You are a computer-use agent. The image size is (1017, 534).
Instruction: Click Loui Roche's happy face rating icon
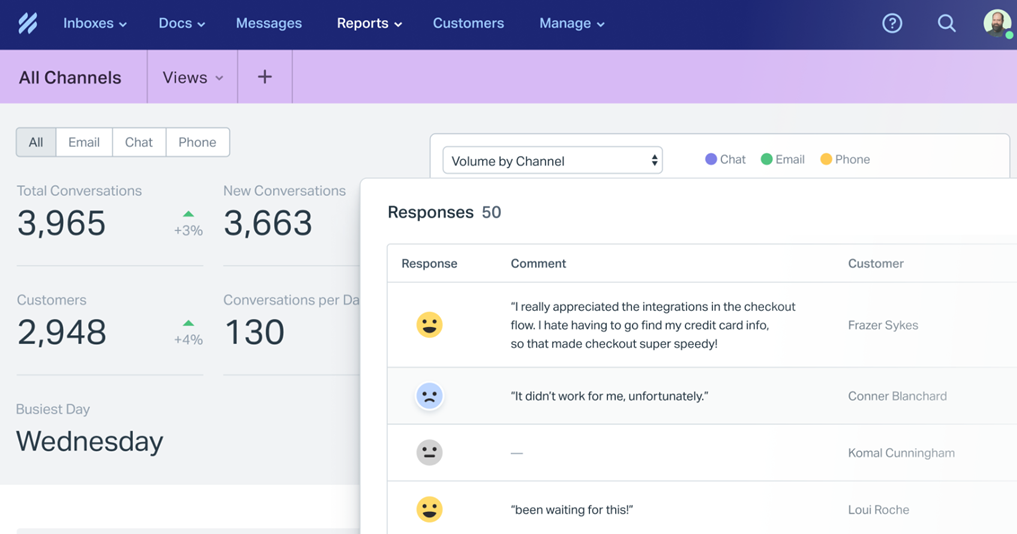point(429,510)
